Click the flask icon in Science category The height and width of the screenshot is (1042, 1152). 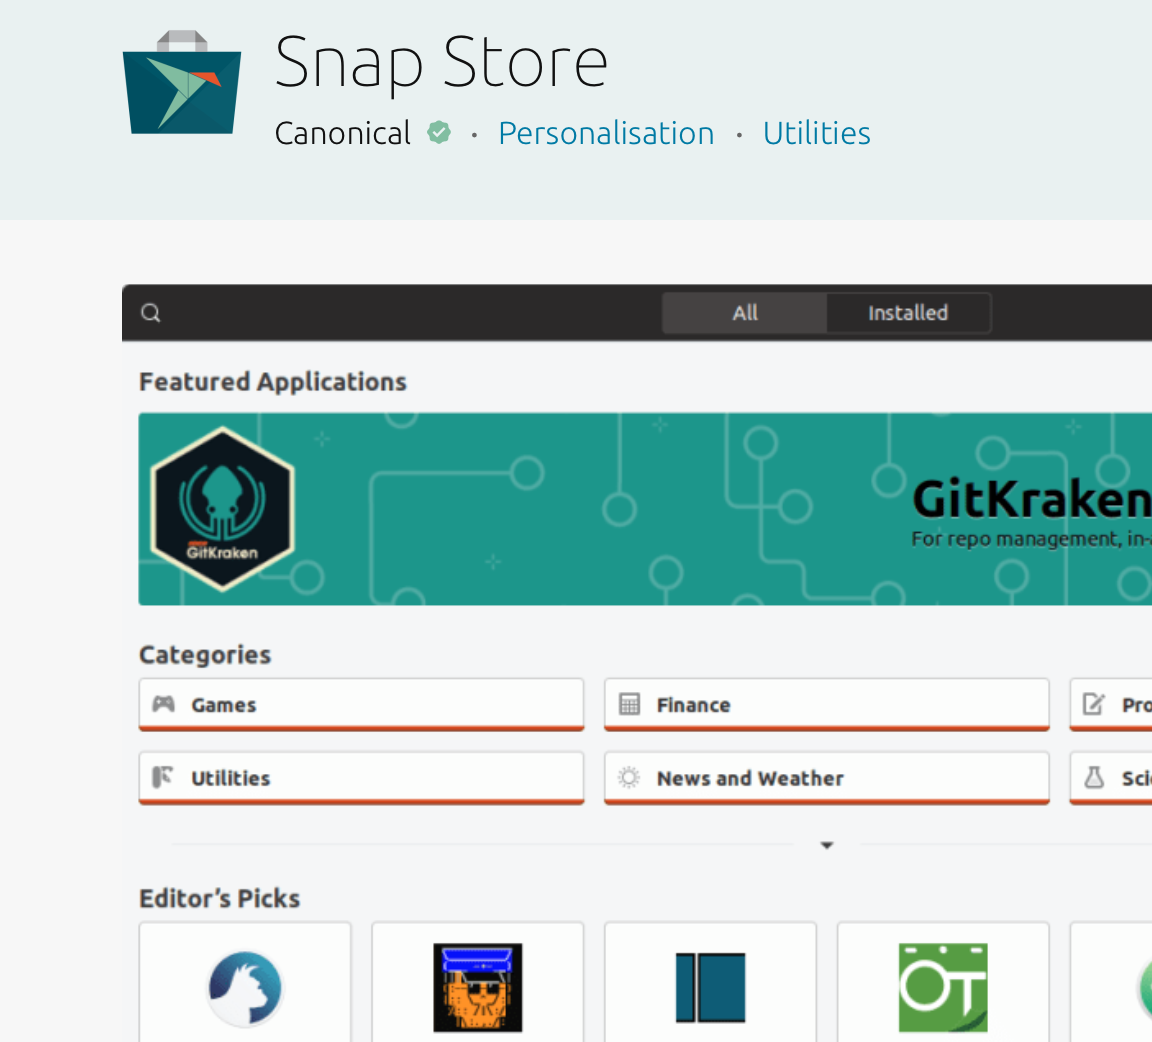coord(1094,777)
